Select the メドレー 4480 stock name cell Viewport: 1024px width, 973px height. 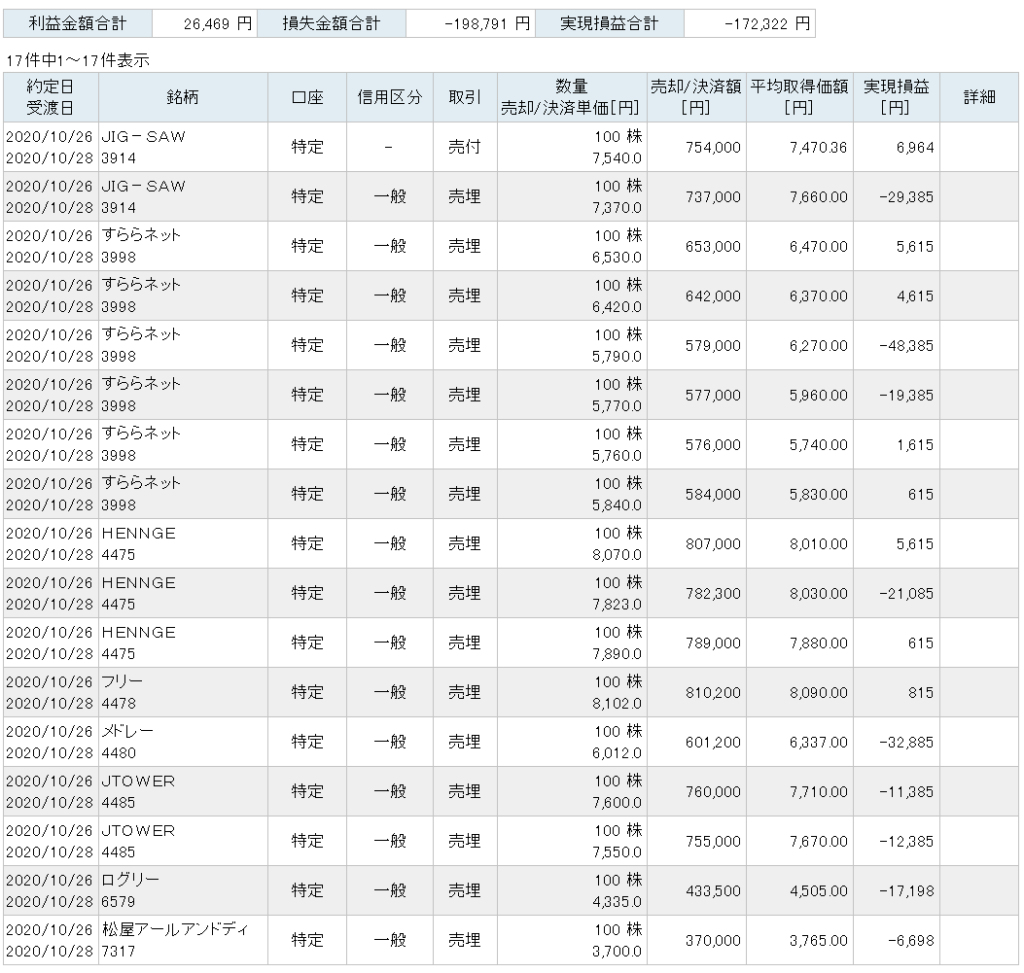(x=183, y=742)
